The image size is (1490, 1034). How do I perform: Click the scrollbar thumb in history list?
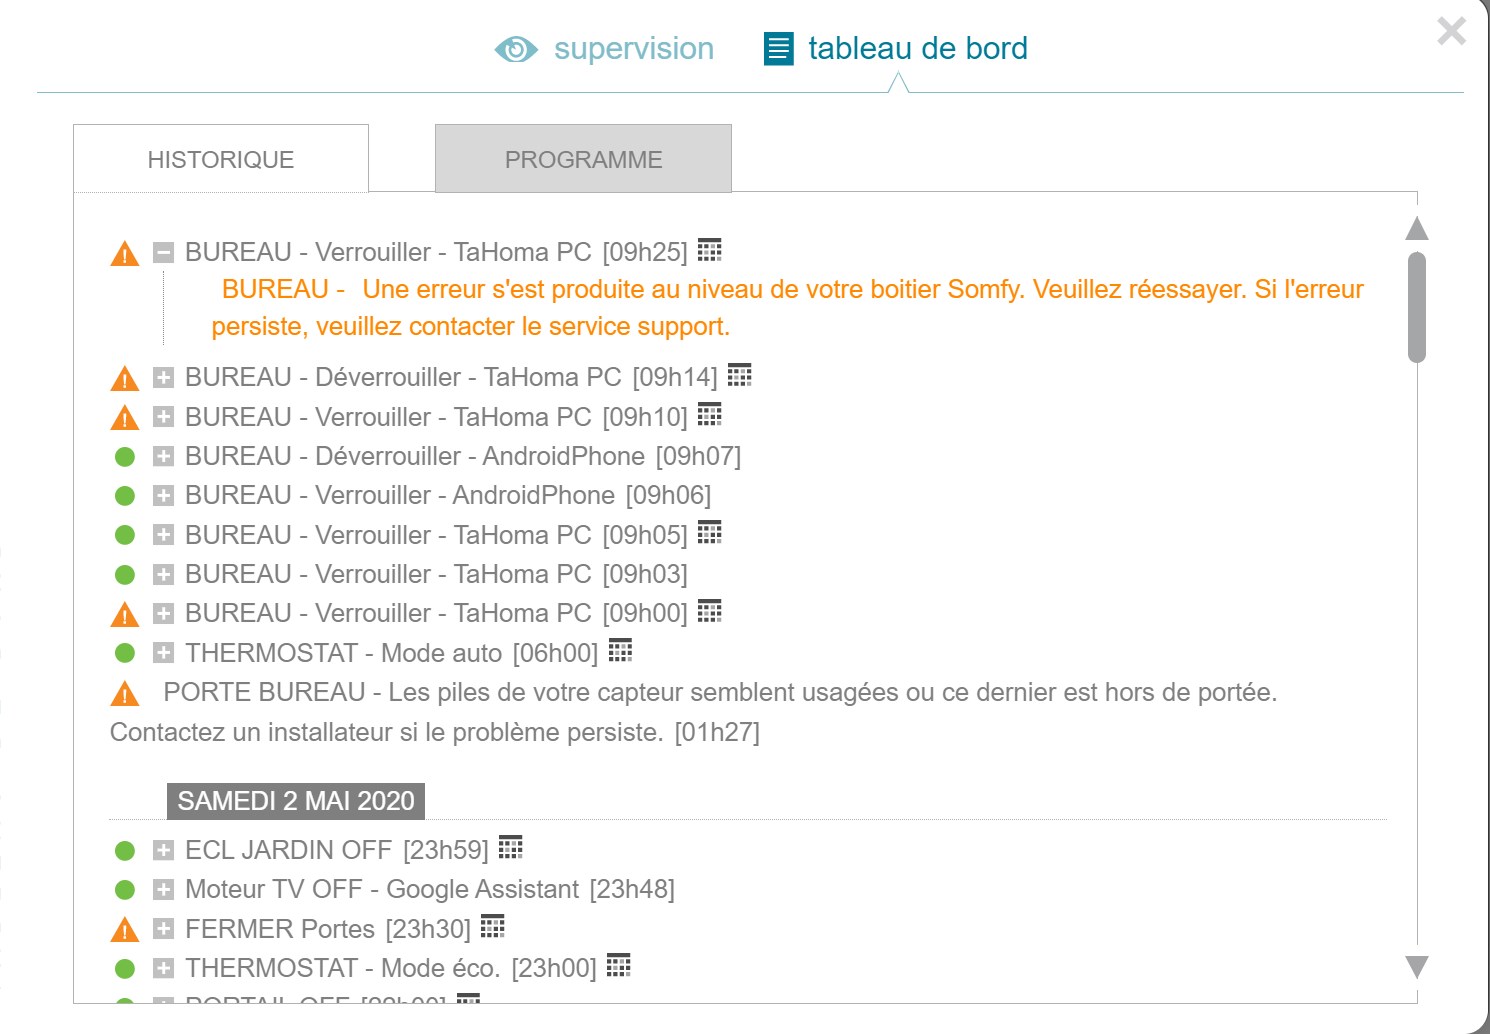1416,306
